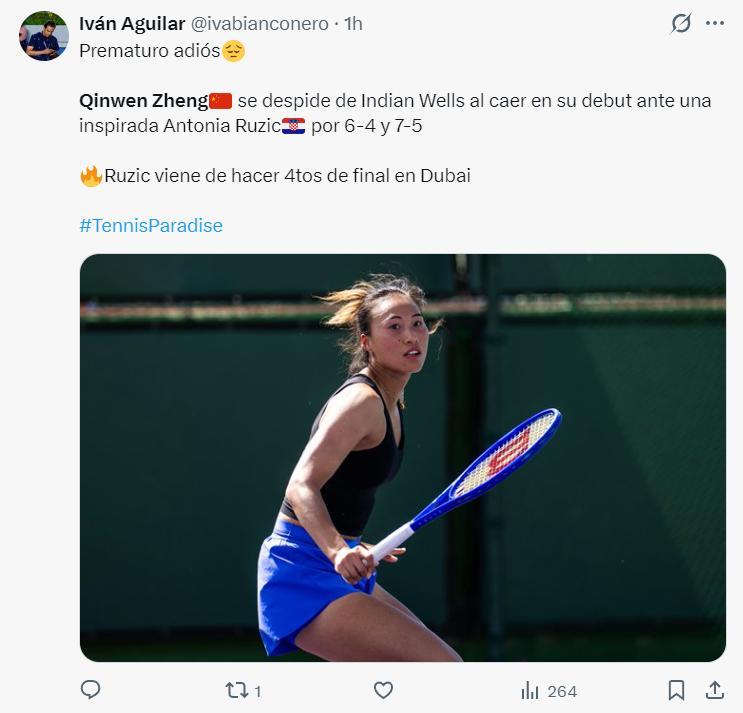Click the Croatia flag emoji
743x713 pixels.
[294, 126]
